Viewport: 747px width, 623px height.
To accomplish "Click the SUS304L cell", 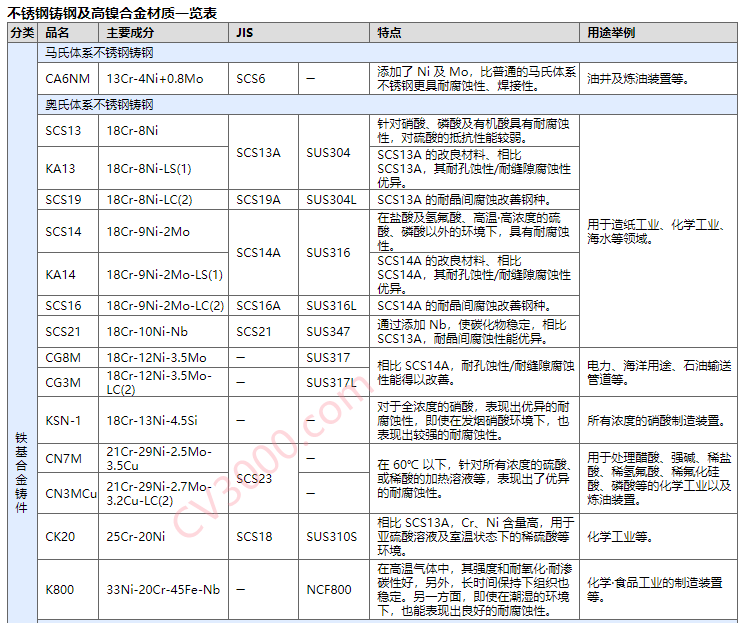I will [331, 199].
